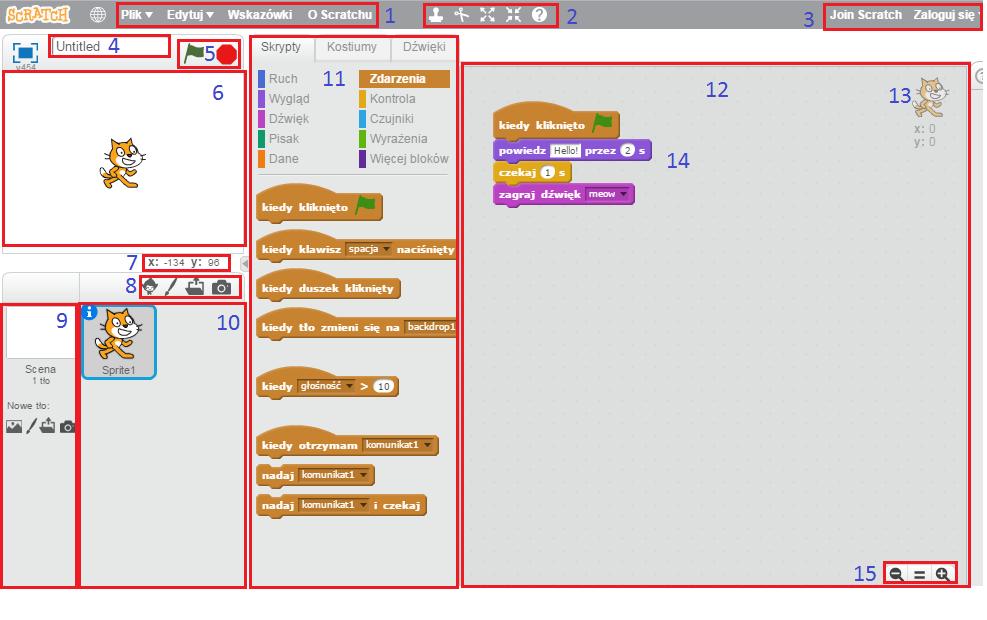Upload sprite from file
987x620 pixels.
tap(195, 287)
